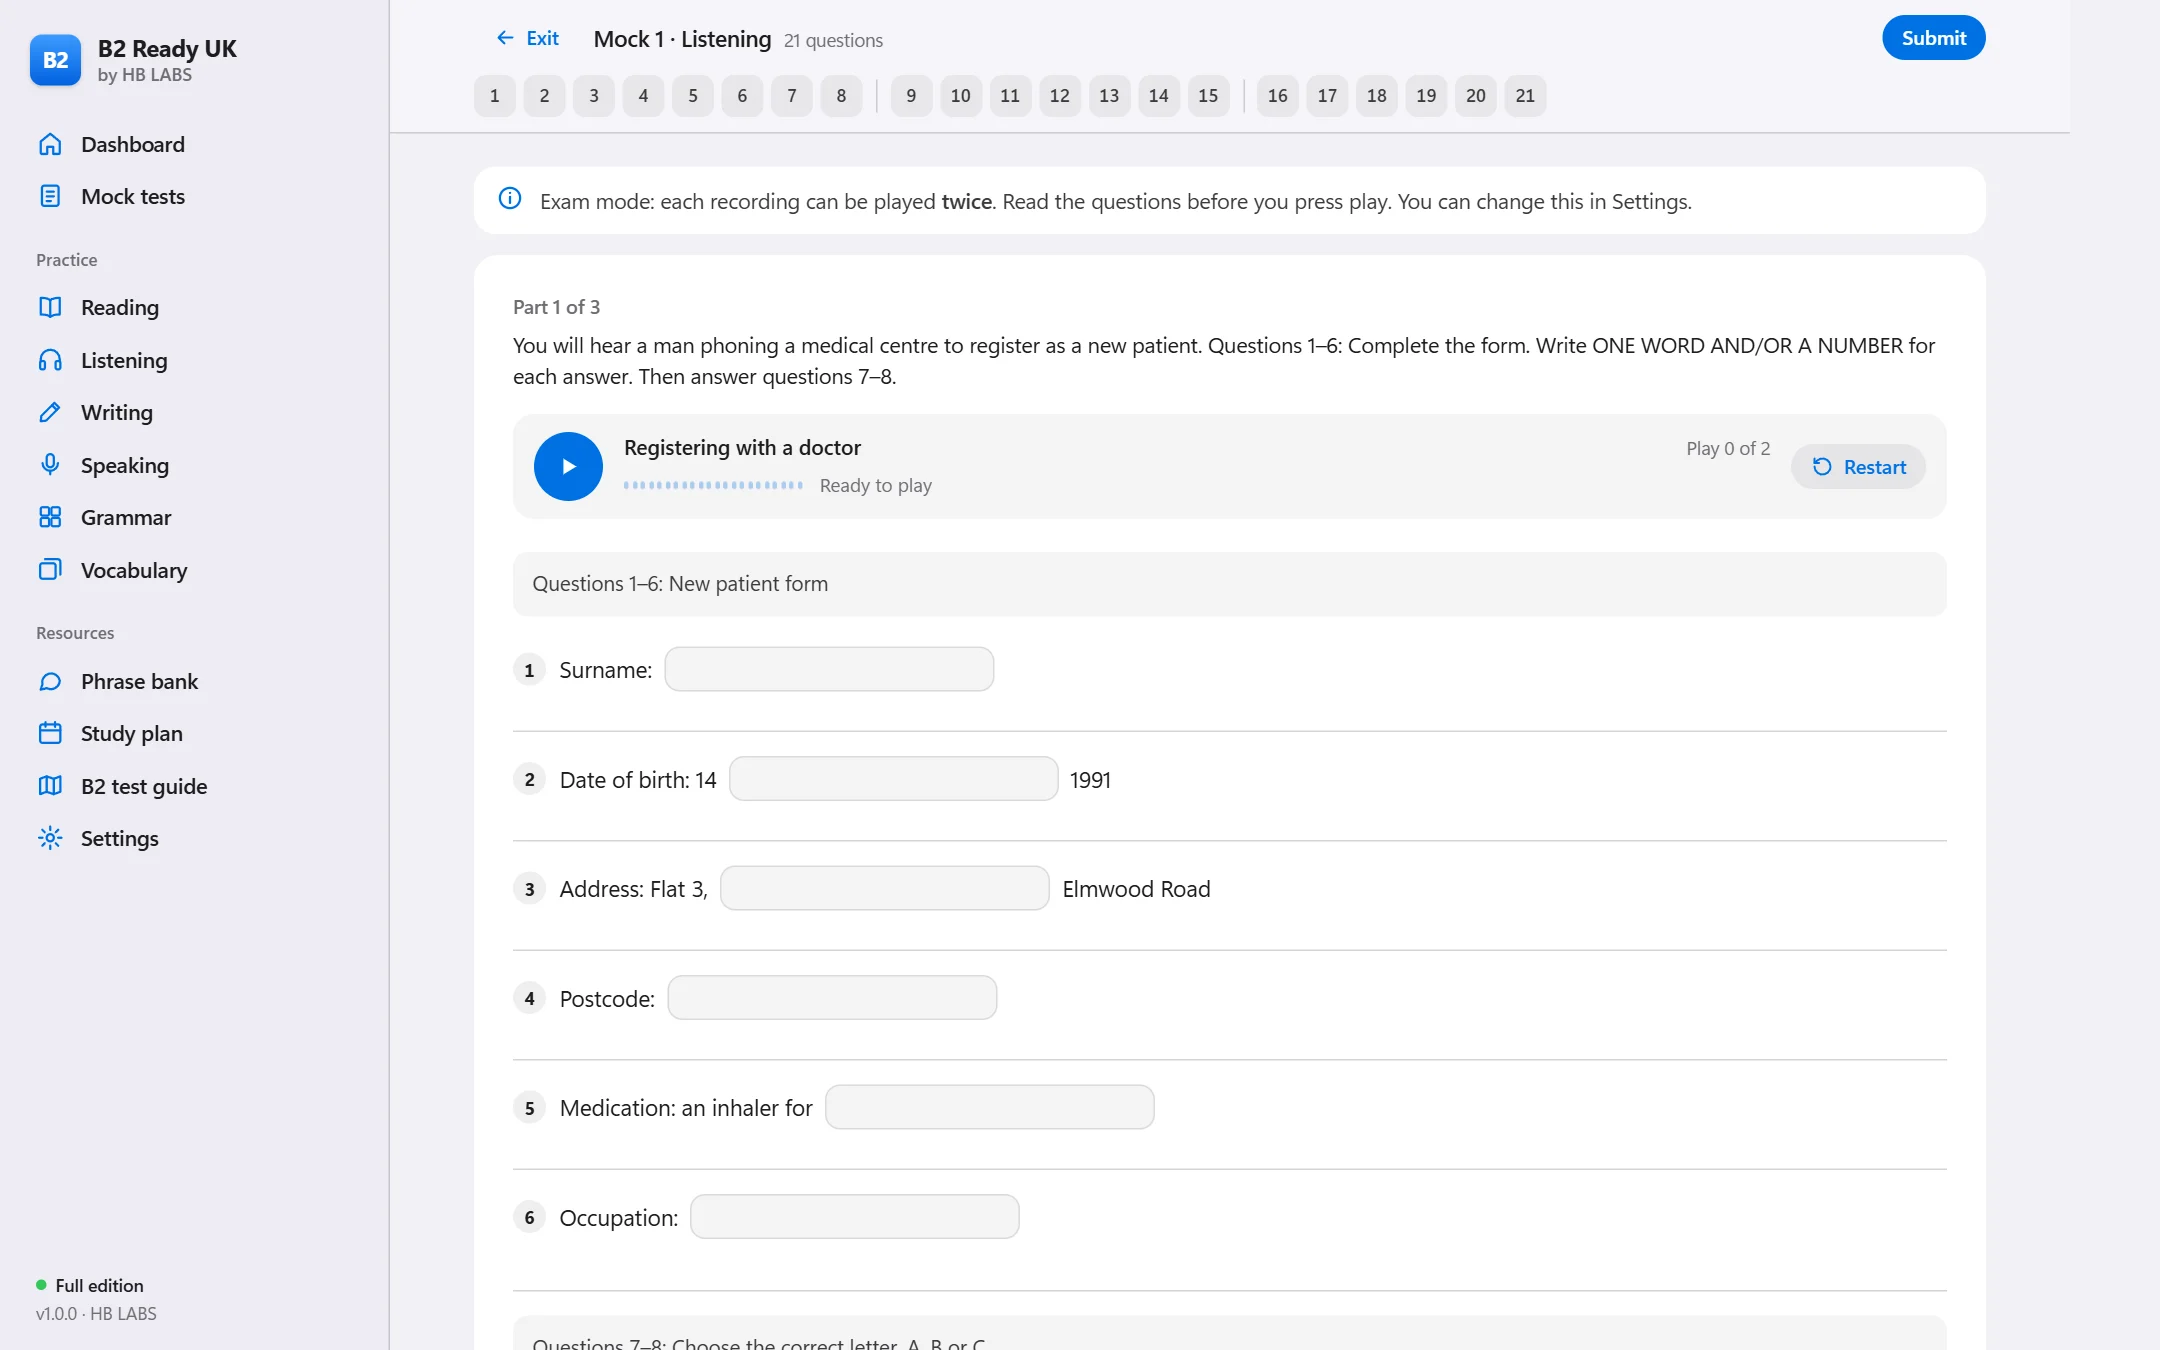
Task: Jump to question 21
Action: click(x=1525, y=96)
